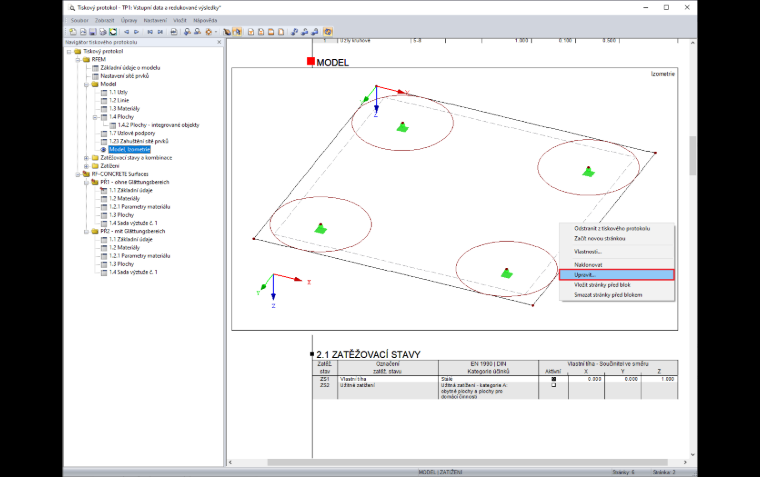Toggle the Aktivní checkbox in row ZS1

[x=554, y=379]
